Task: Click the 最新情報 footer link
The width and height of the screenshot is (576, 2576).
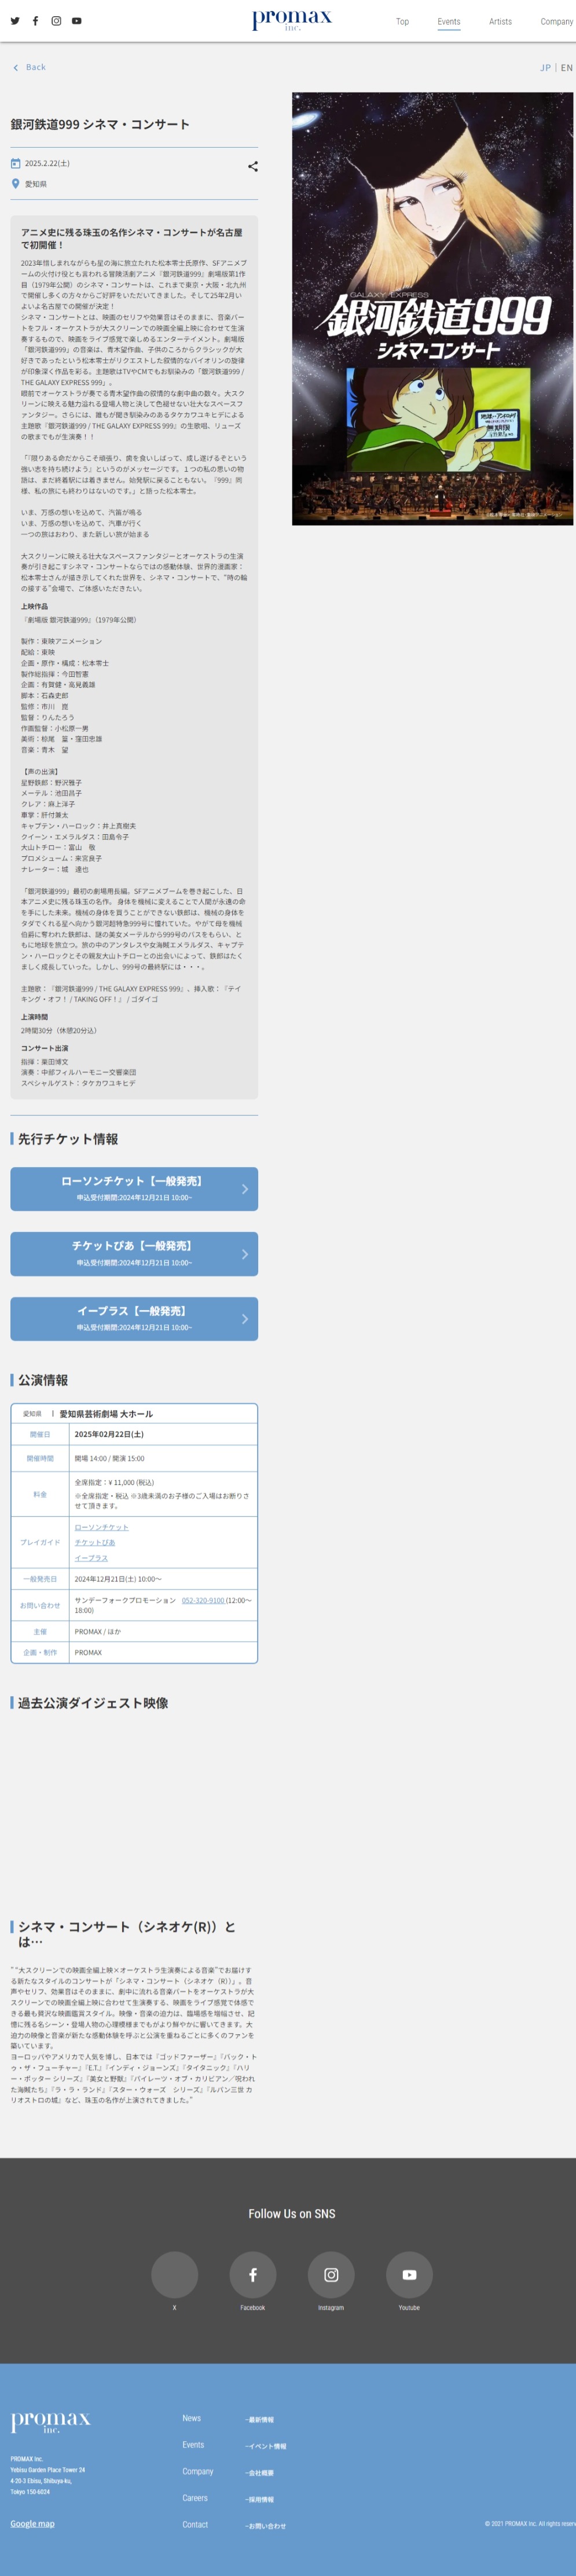Action: point(260,2420)
